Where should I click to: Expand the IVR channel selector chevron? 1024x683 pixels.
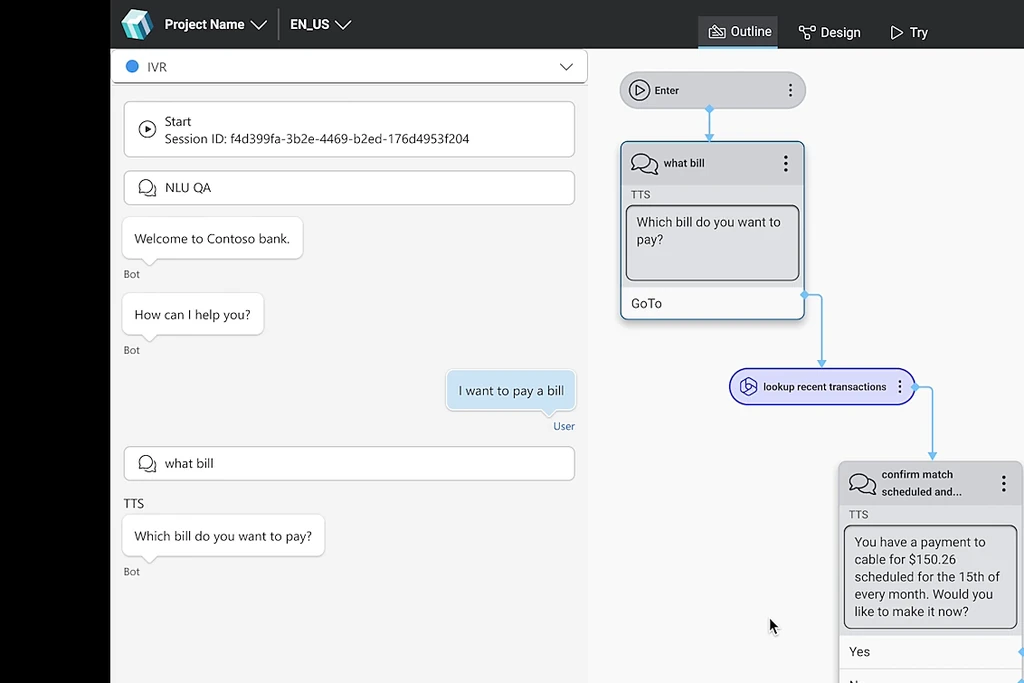coord(566,67)
